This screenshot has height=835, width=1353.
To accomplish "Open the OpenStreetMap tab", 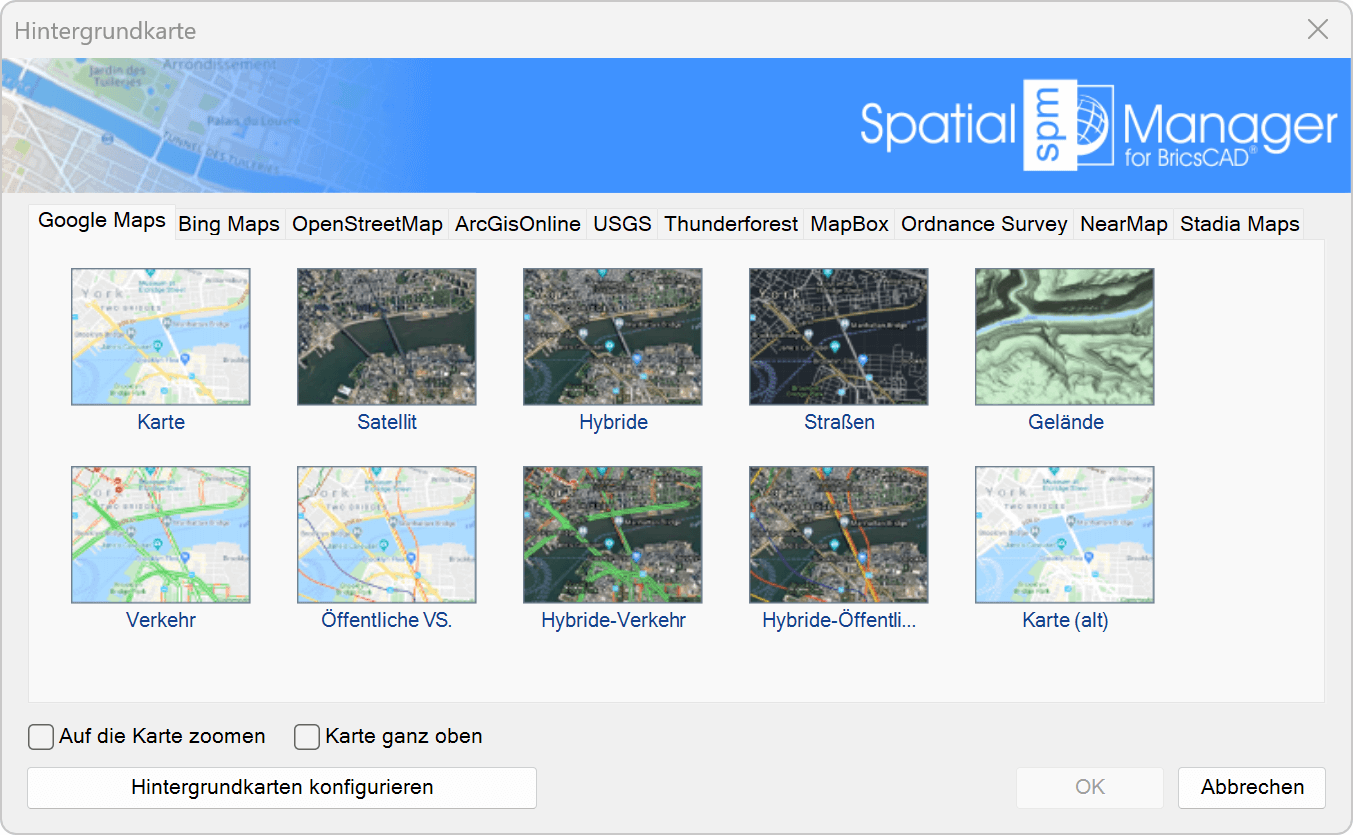I will tap(367, 224).
